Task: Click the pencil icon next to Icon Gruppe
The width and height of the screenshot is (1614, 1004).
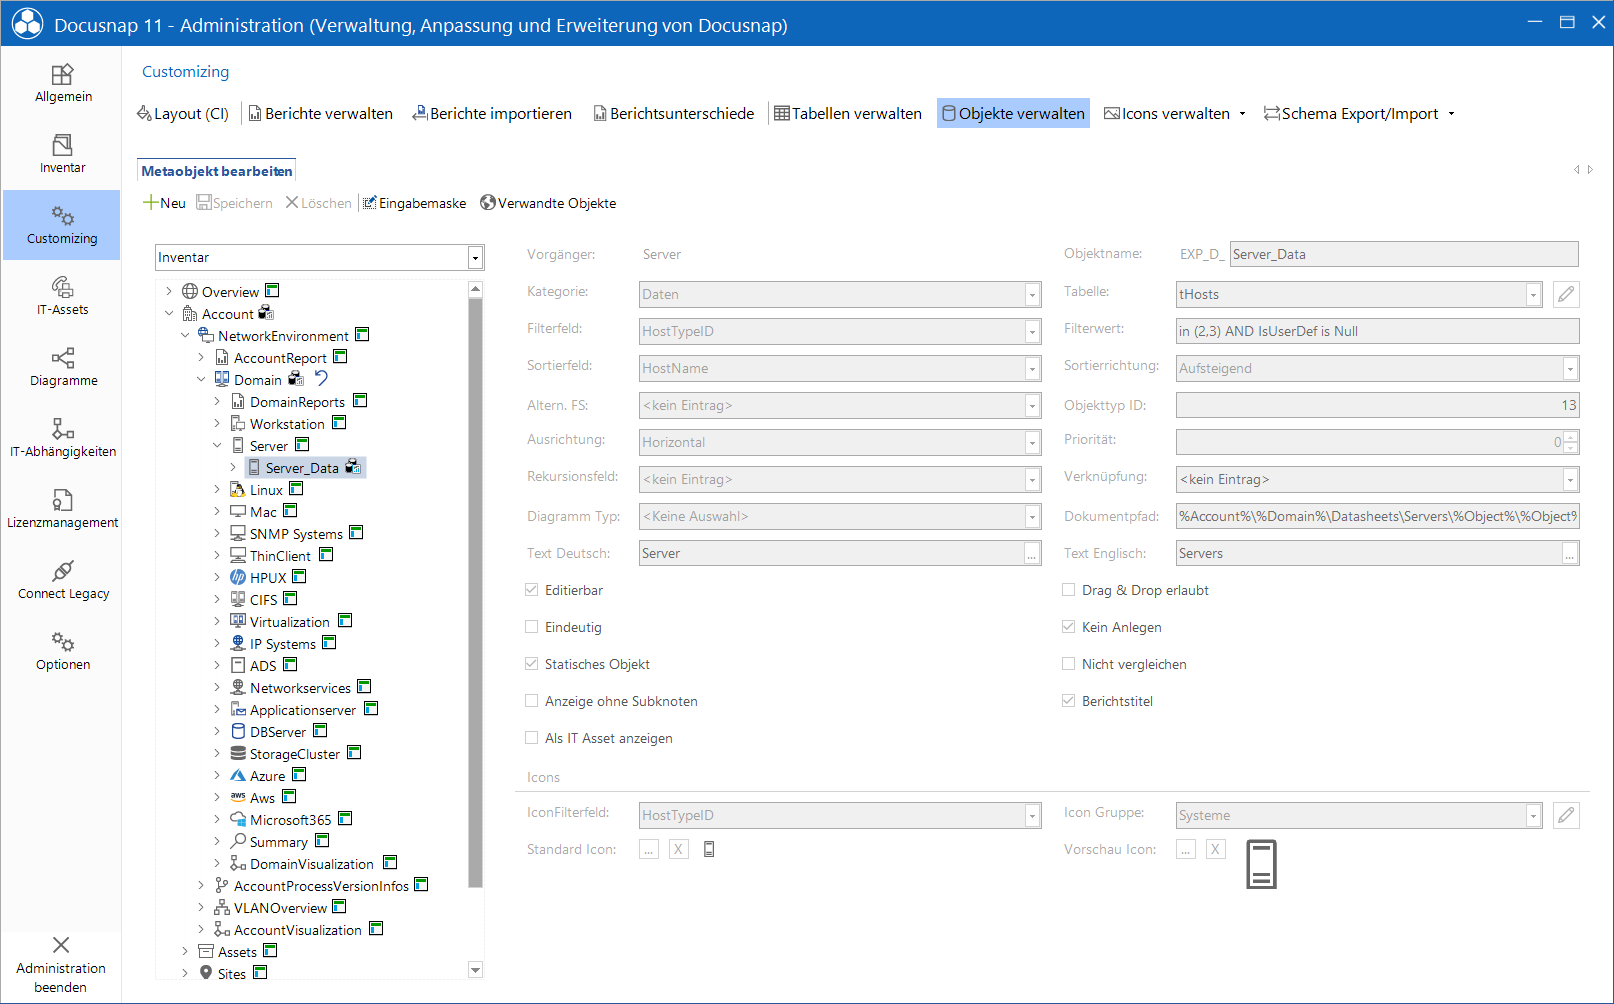Action: pyautogui.click(x=1566, y=815)
